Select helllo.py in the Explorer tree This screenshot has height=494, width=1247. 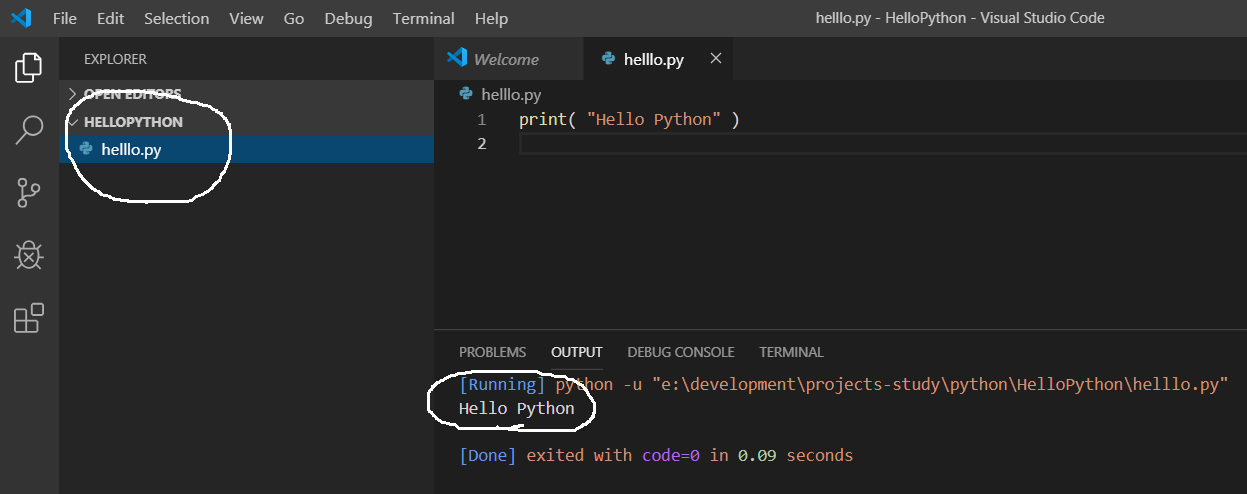pyautogui.click(x=246, y=149)
